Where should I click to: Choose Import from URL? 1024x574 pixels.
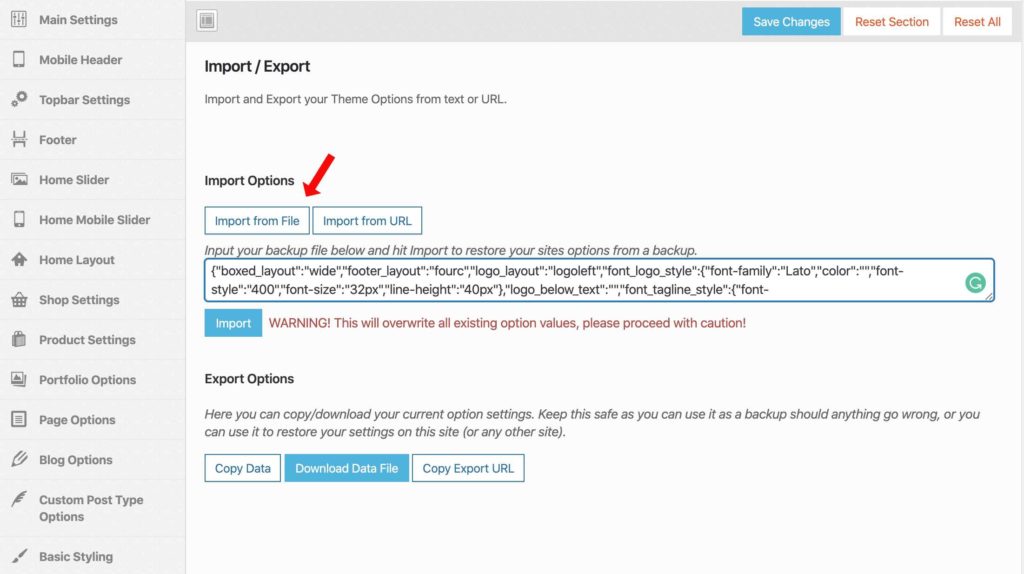(x=367, y=221)
